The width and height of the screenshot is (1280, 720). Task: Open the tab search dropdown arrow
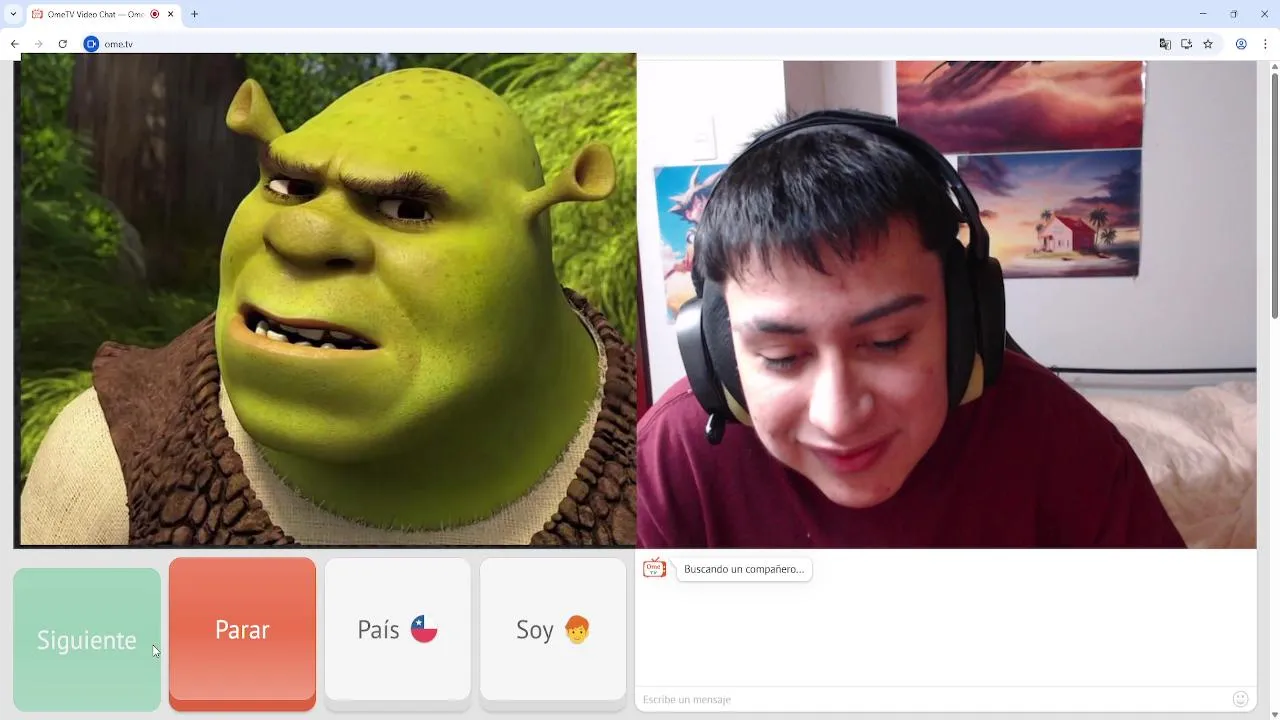[x=13, y=14]
